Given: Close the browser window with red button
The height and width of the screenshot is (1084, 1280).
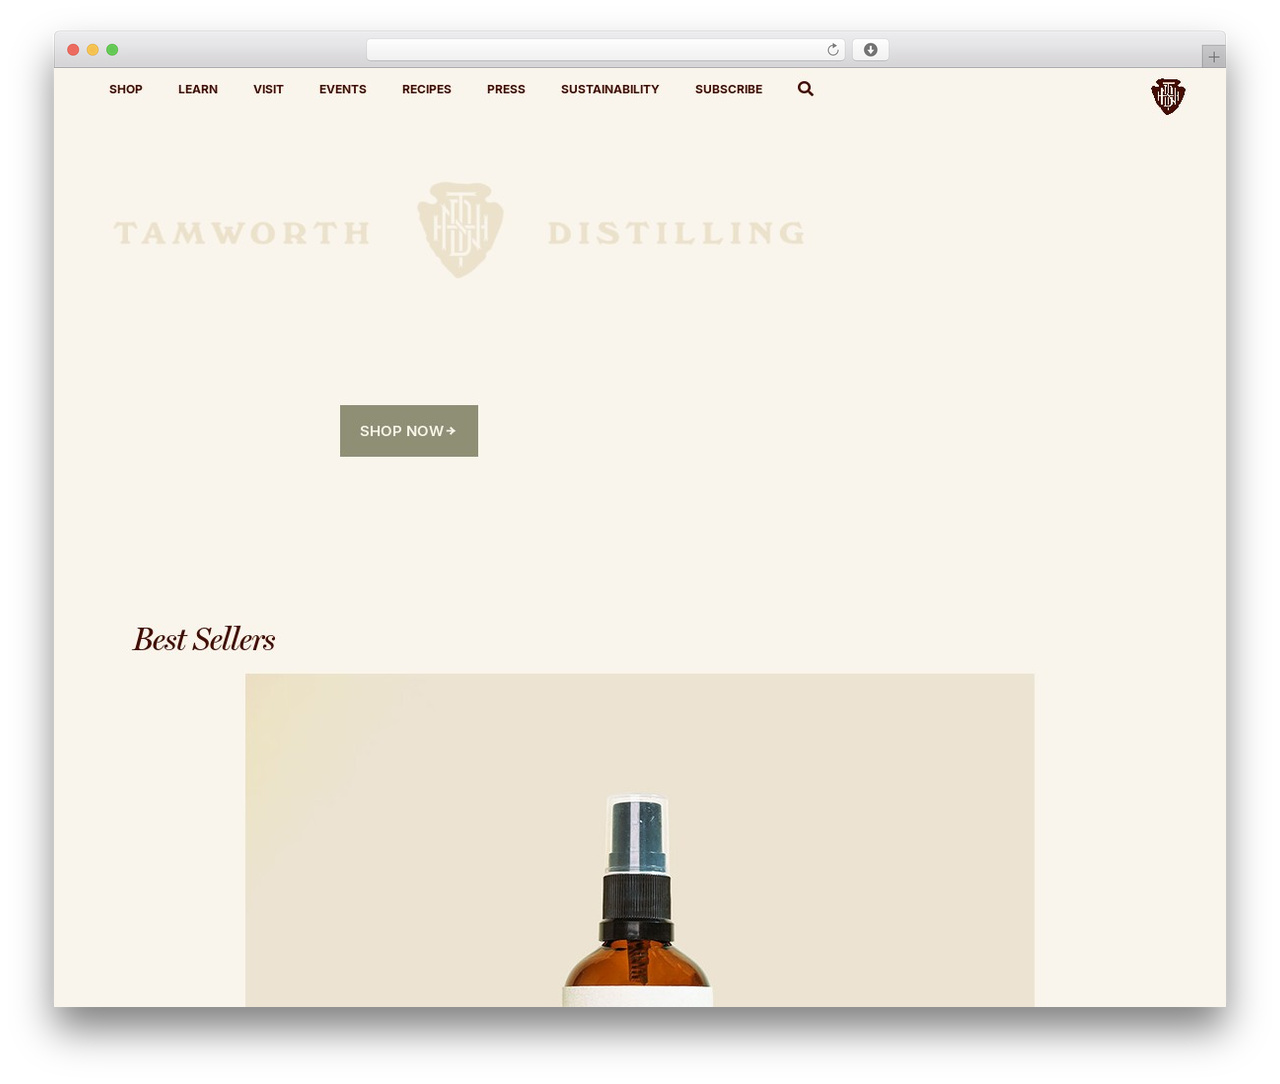Looking at the screenshot, I should tap(73, 50).
